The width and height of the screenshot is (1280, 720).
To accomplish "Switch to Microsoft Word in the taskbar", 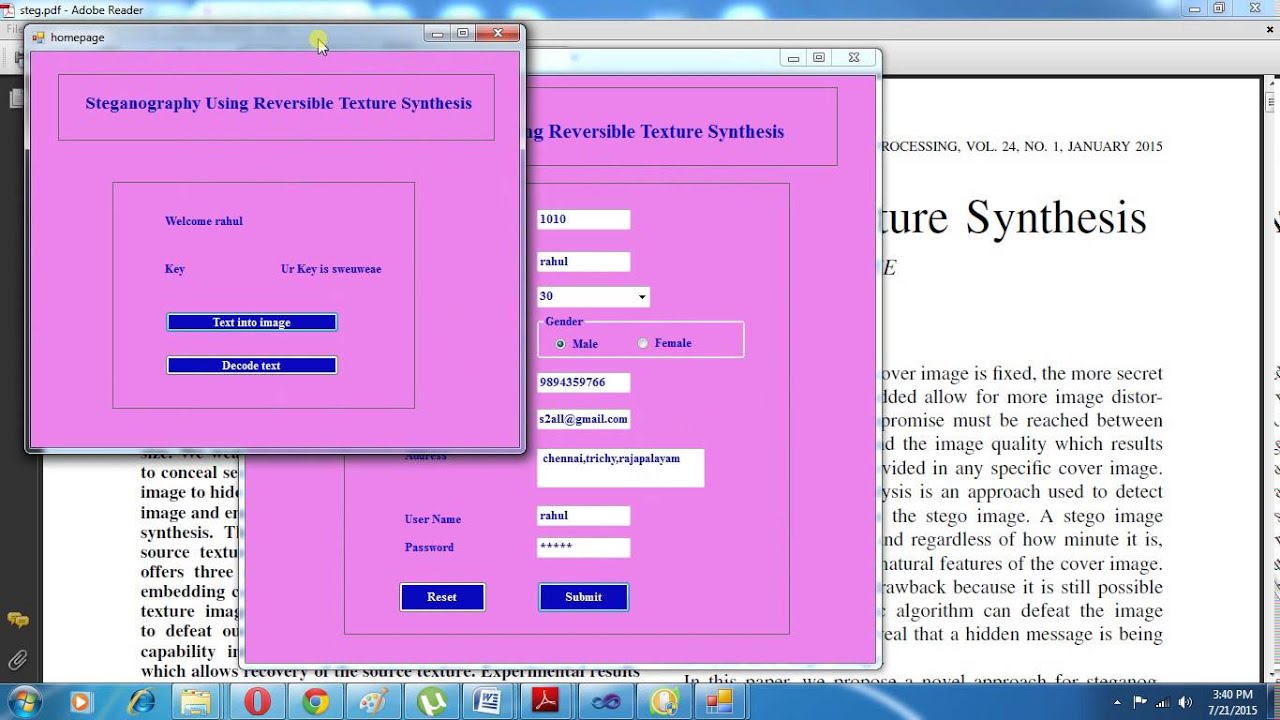I will click(488, 702).
